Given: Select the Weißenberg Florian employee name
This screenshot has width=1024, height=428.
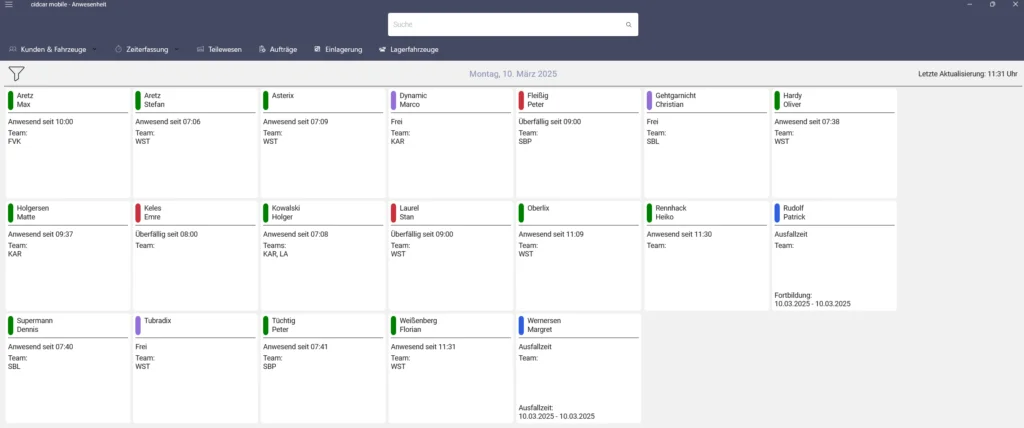Looking at the screenshot, I should tap(418, 325).
